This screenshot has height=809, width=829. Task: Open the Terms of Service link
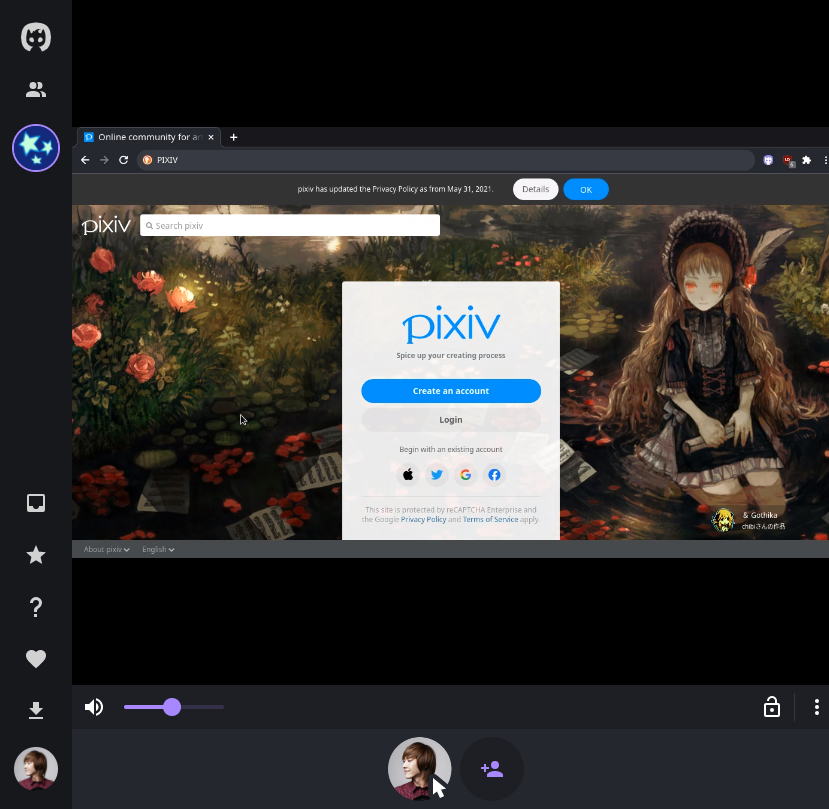[x=490, y=520]
